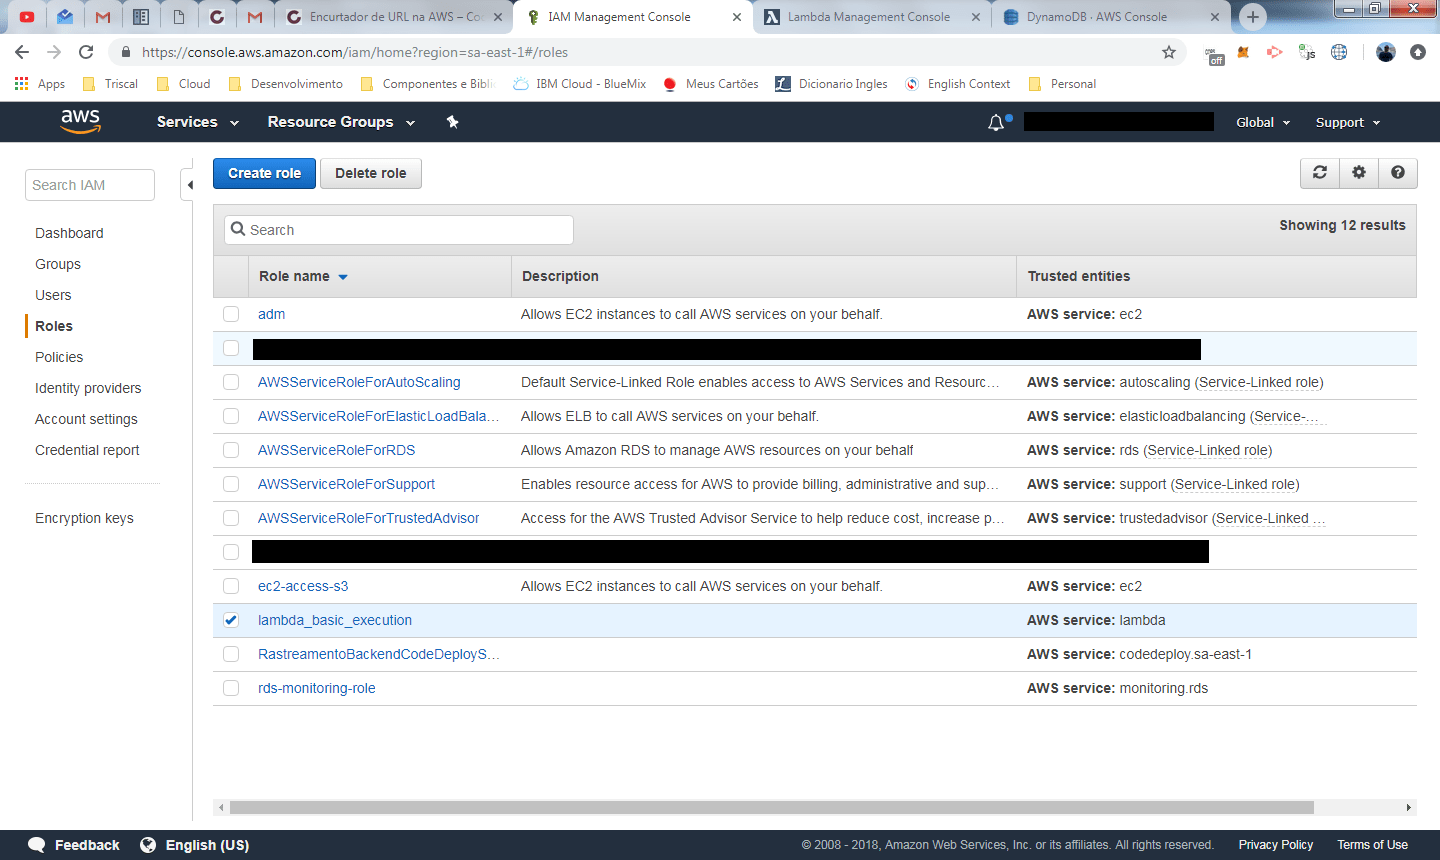The image size is (1440, 860).
Task: Open Identity providers section
Action: tap(88, 388)
